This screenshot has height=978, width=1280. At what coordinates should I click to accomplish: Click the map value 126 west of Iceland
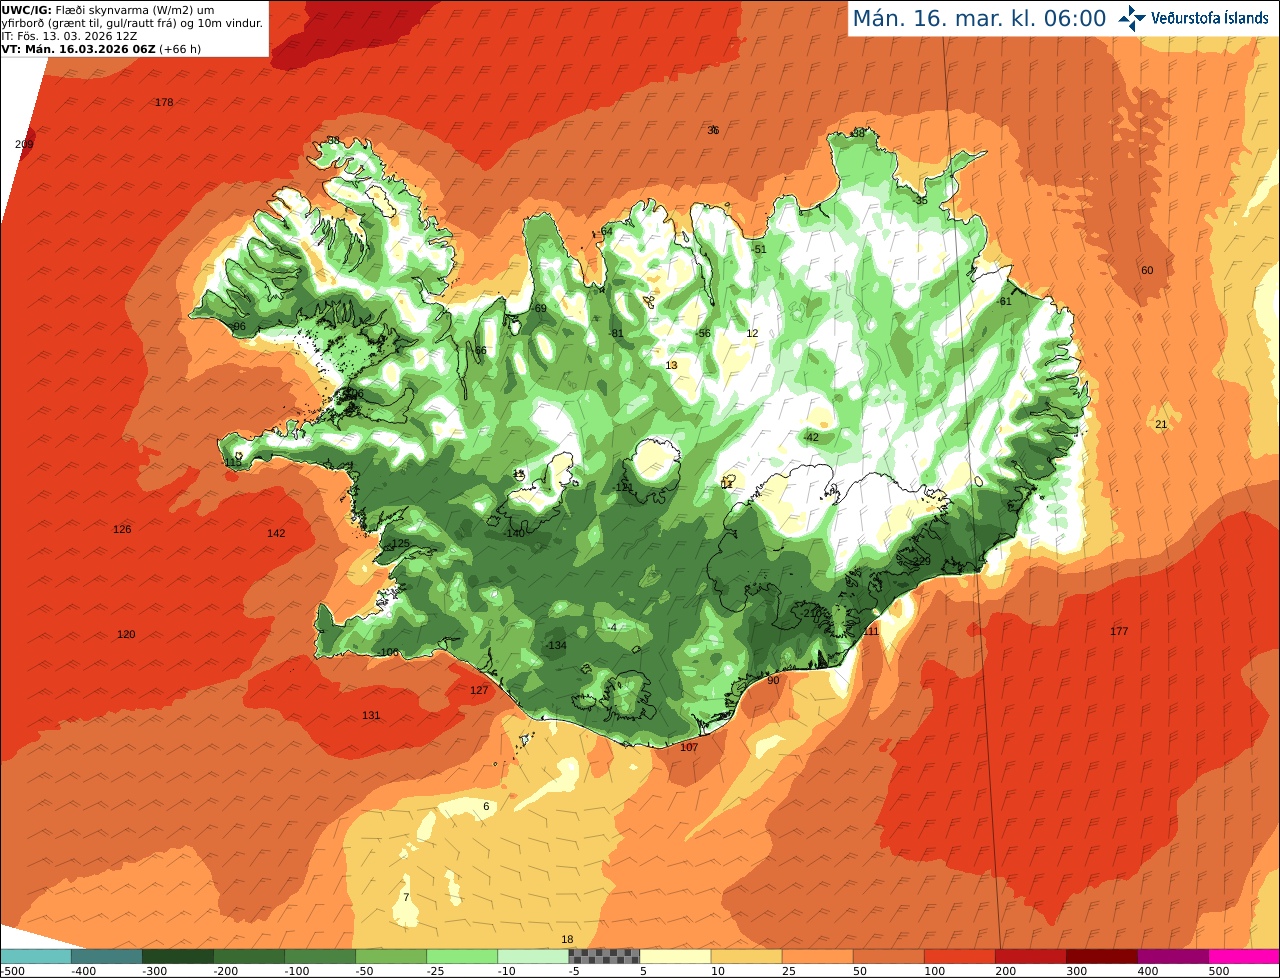click(x=122, y=529)
